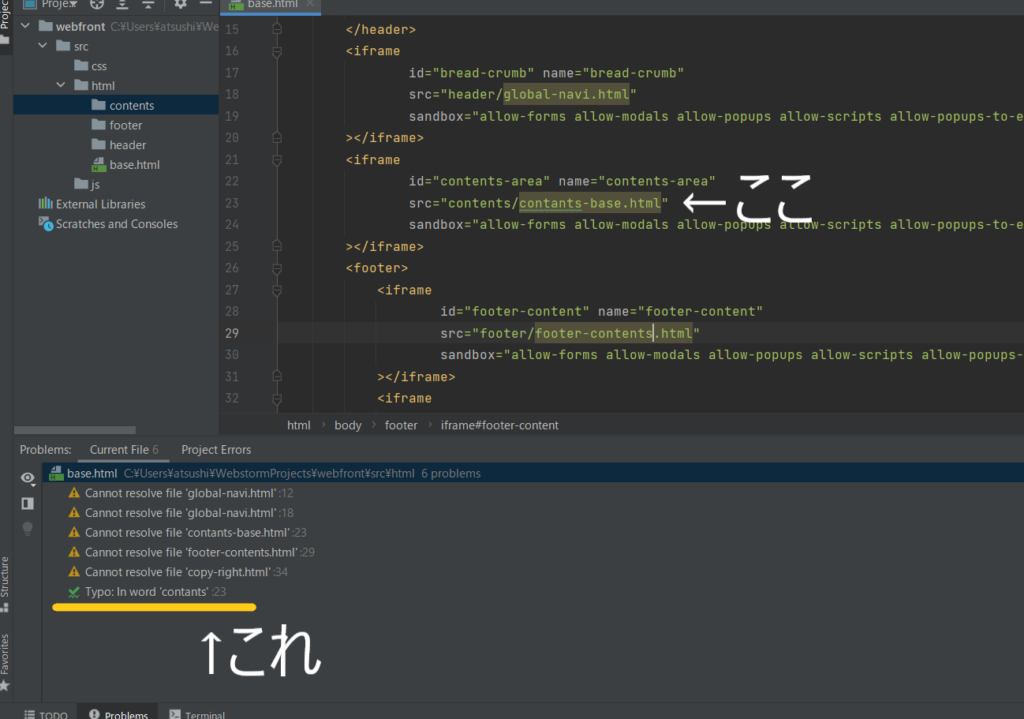This screenshot has height=719, width=1024.
Task: Hide the Project panel with minus icon
Action: click(206, 4)
